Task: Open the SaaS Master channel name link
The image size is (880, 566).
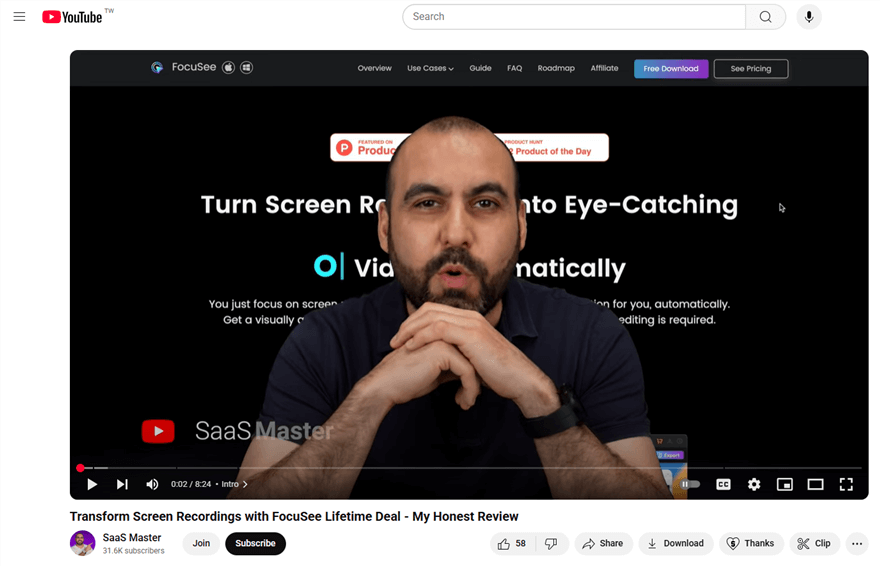Action: [132, 537]
